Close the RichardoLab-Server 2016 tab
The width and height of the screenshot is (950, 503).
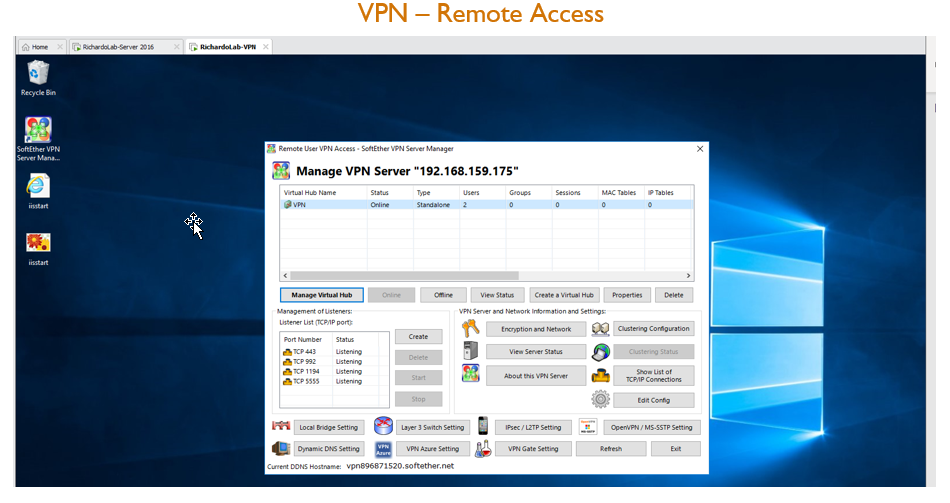pos(177,47)
